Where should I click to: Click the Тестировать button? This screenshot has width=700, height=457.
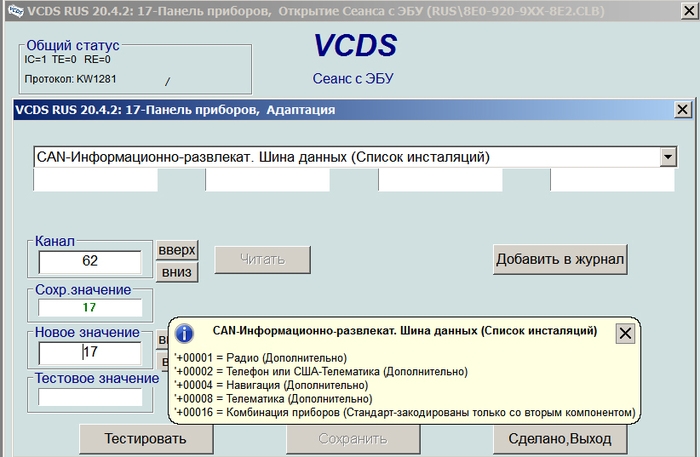tap(146, 439)
